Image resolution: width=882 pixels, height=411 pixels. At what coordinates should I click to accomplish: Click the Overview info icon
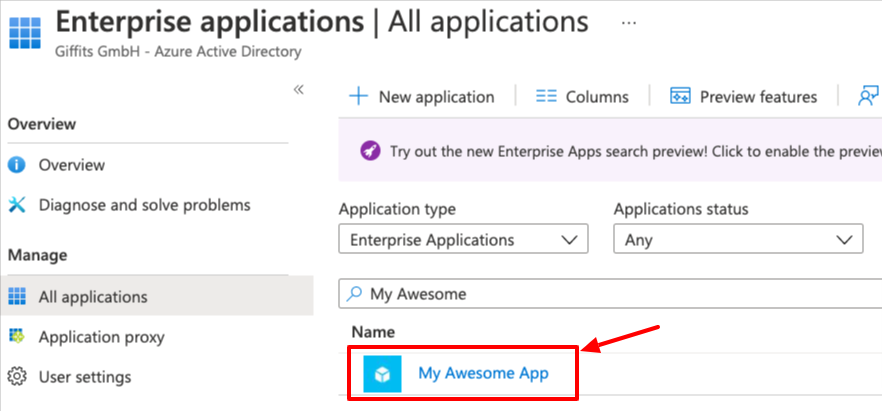click(17, 165)
